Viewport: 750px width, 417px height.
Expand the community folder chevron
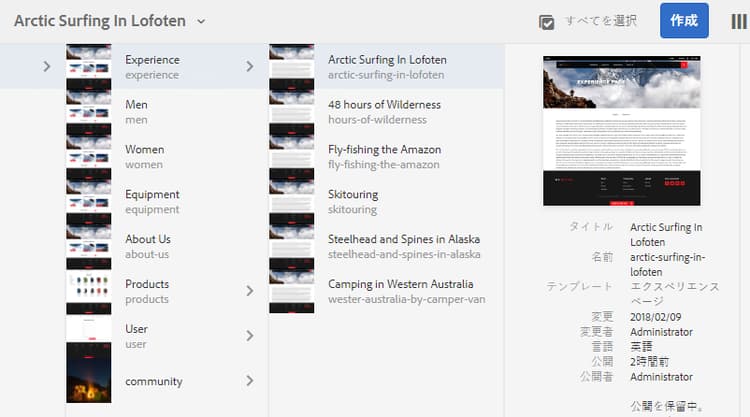coord(250,381)
